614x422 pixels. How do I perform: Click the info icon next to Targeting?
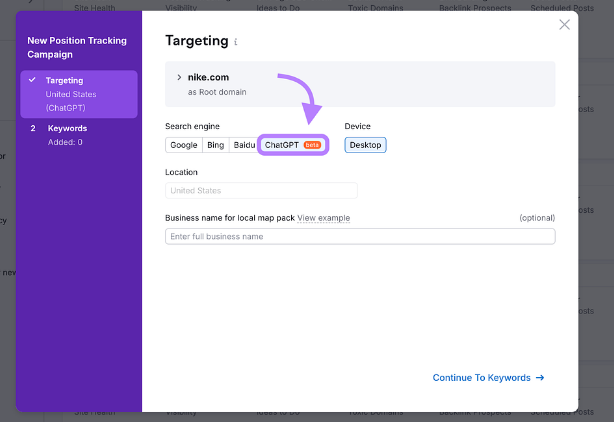[236, 41]
